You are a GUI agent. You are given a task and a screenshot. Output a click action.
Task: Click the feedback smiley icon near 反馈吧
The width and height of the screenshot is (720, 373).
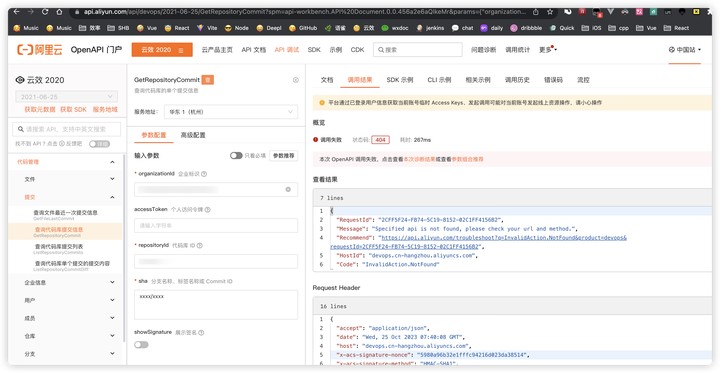pos(62,144)
